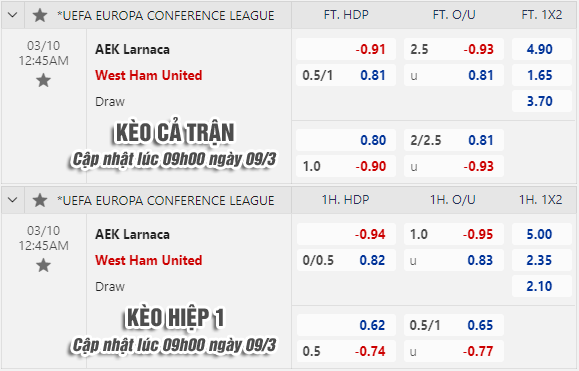Image resolution: width=579 pixels, height=371 pixels.
Task: Select full-time 1X2 odds 4.90 for AEK Larnaca
Action: click(541, 49)
